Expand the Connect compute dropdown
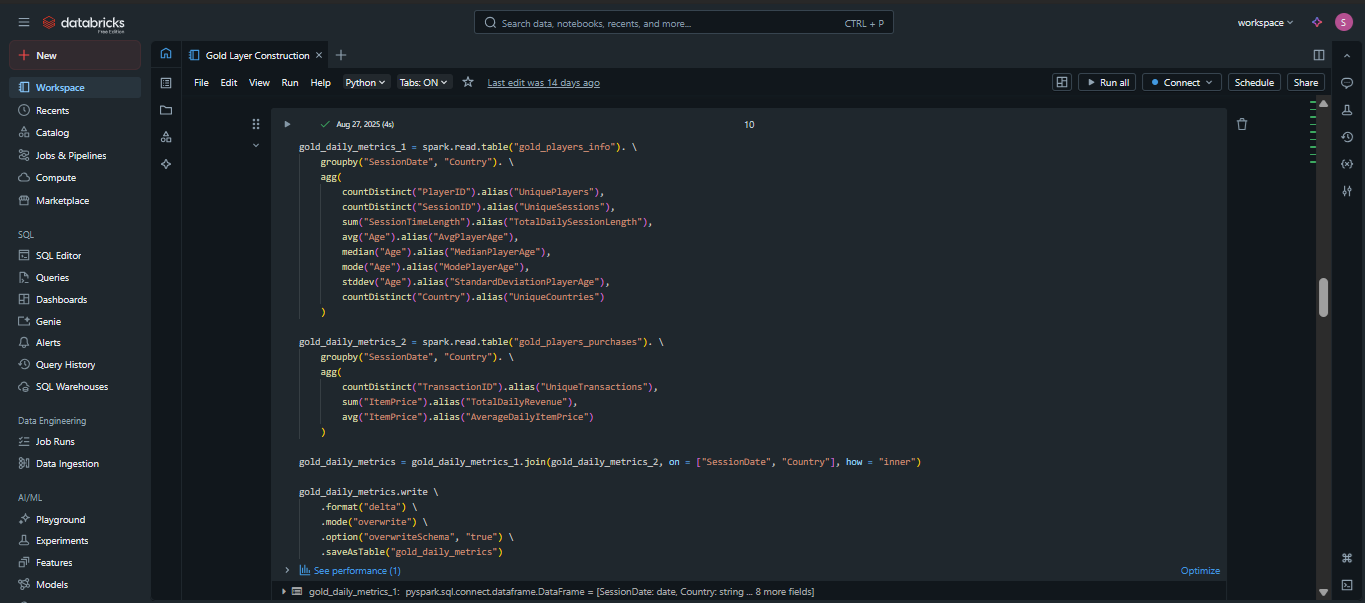Viewport: 1365px width, 603px height. 1182,83
